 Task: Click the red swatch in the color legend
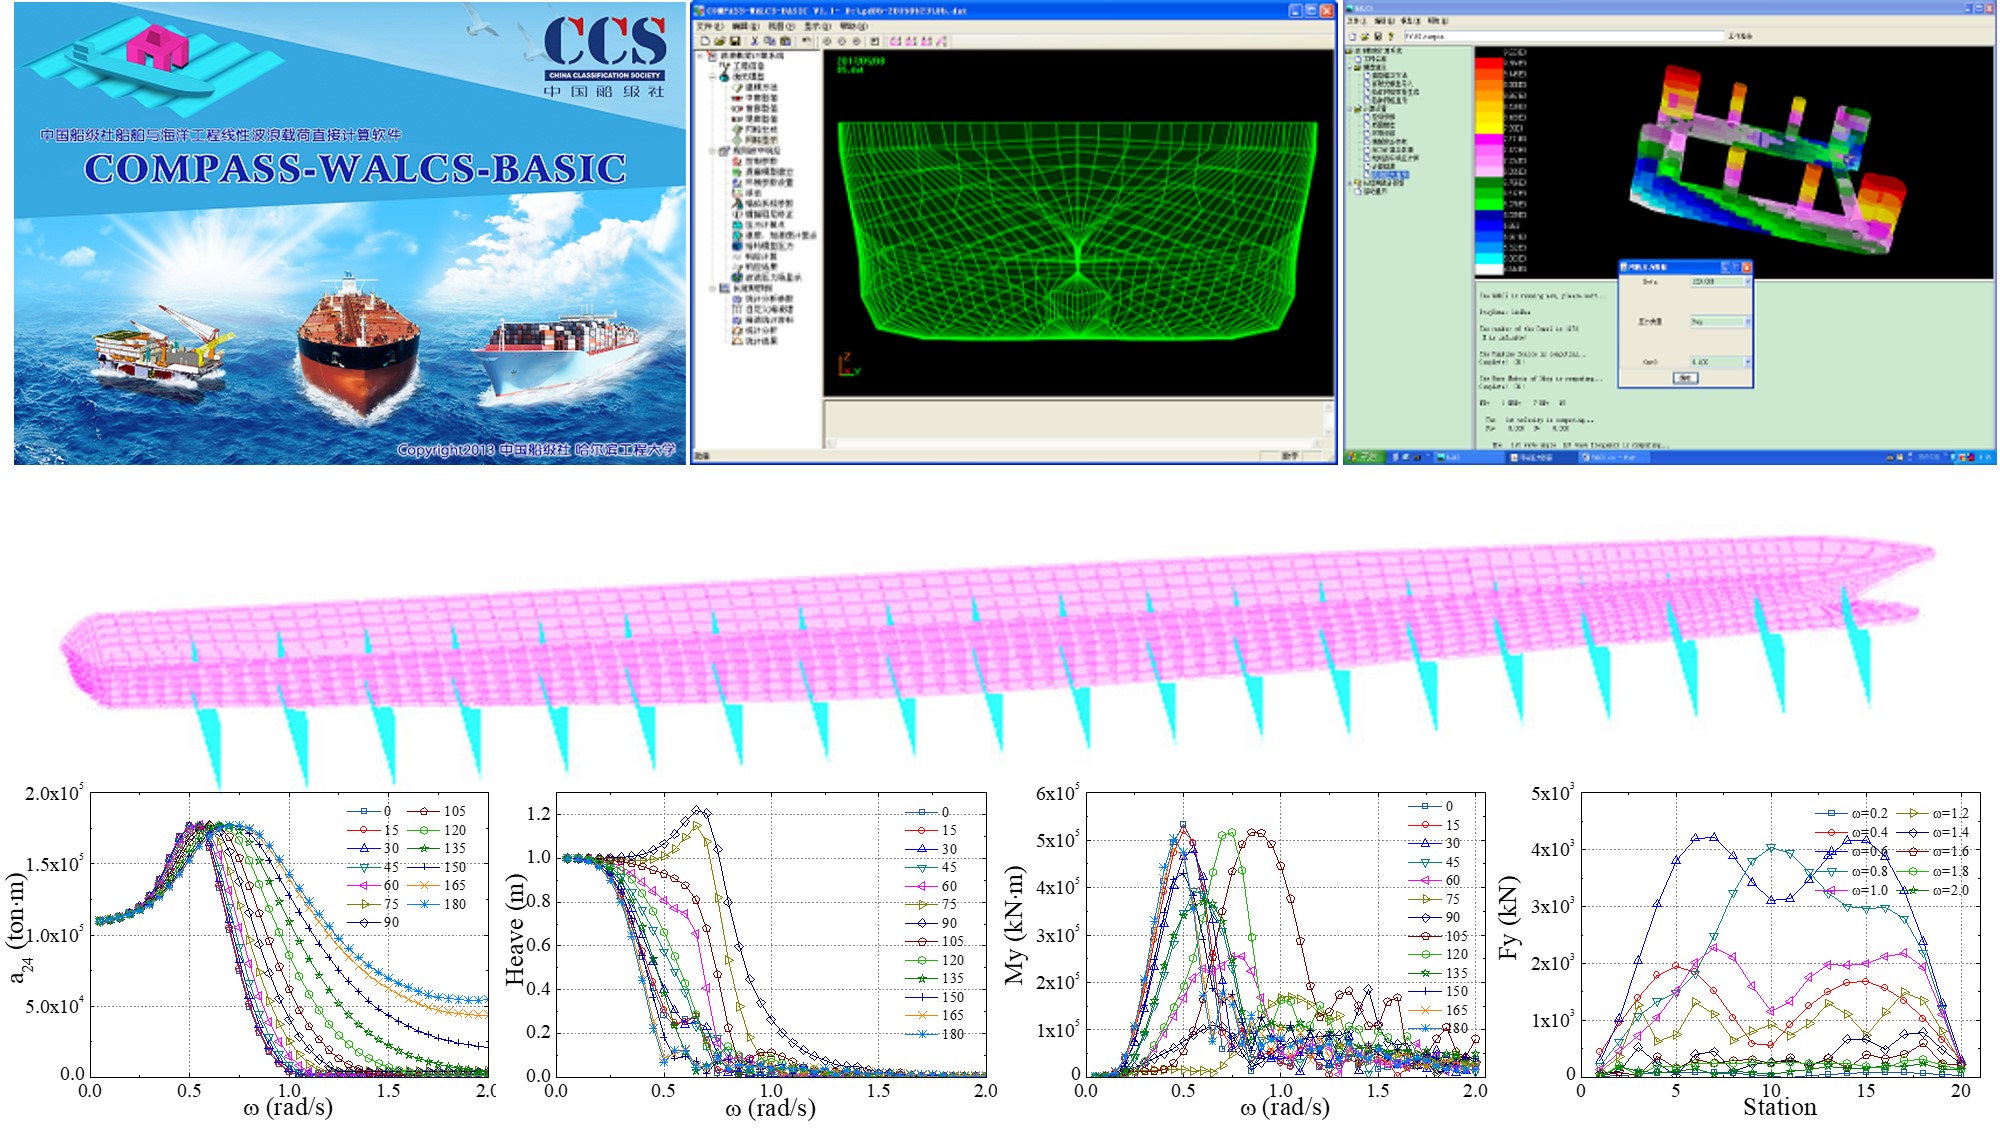(1489, 62)
